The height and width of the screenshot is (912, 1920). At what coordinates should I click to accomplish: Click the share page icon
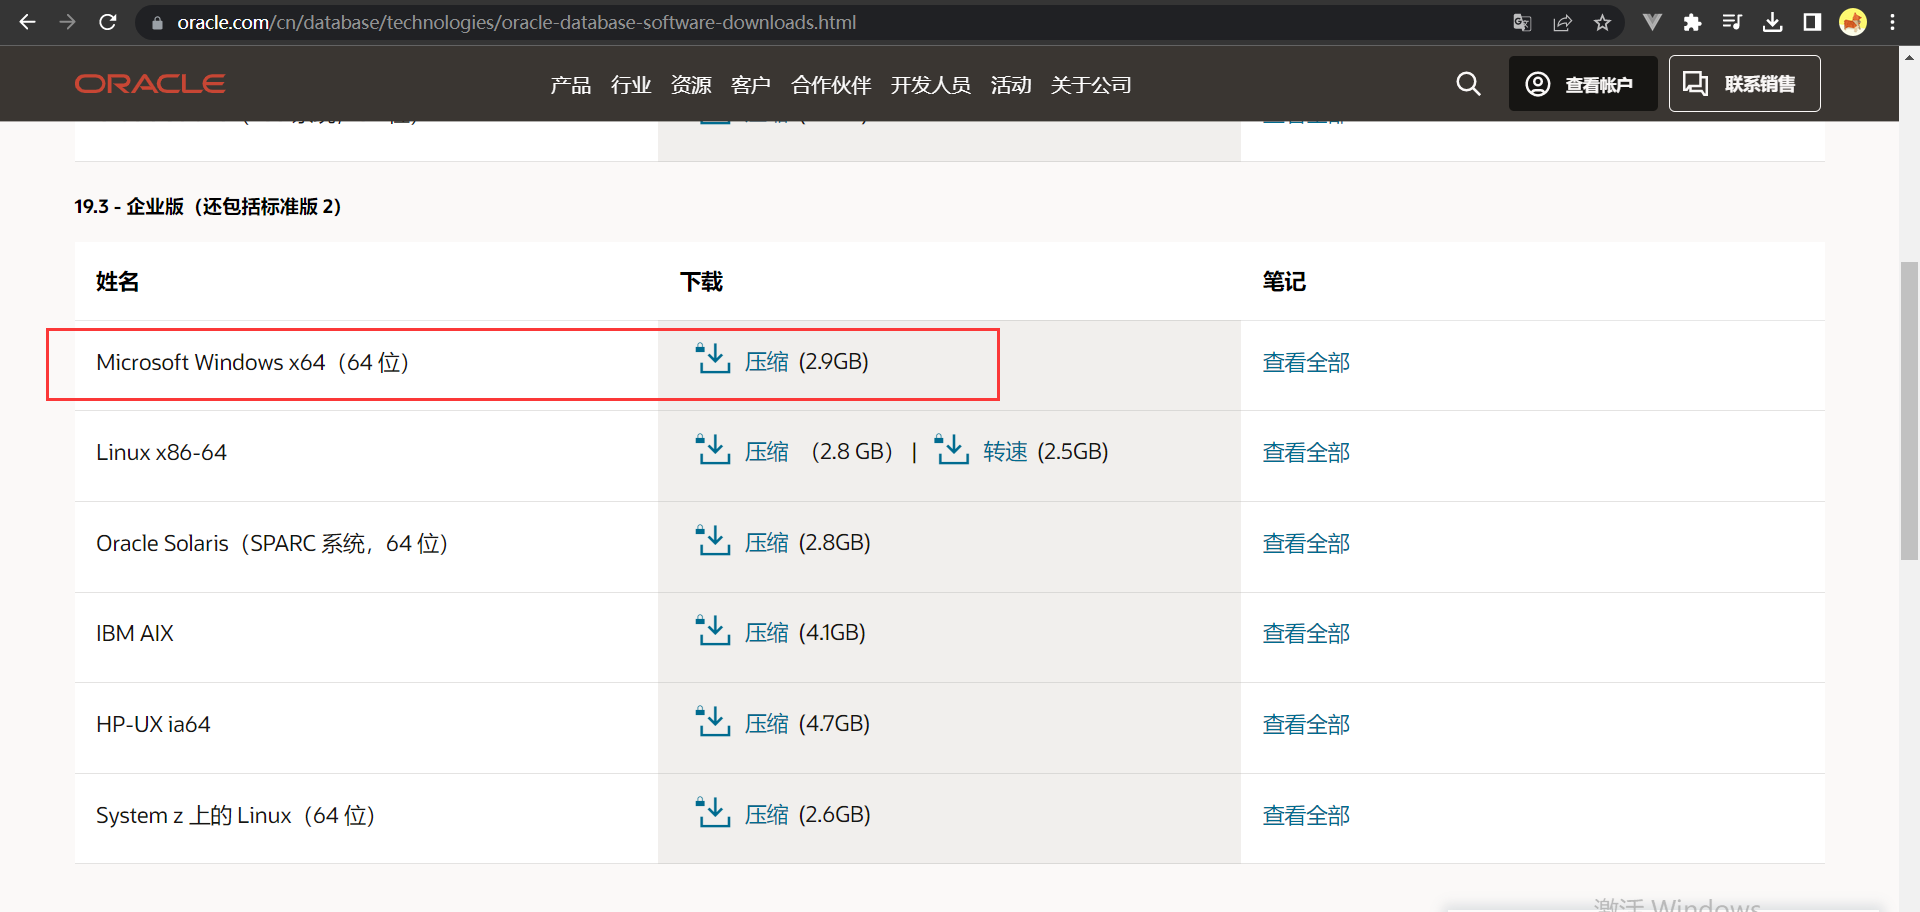pos(1562,22)
